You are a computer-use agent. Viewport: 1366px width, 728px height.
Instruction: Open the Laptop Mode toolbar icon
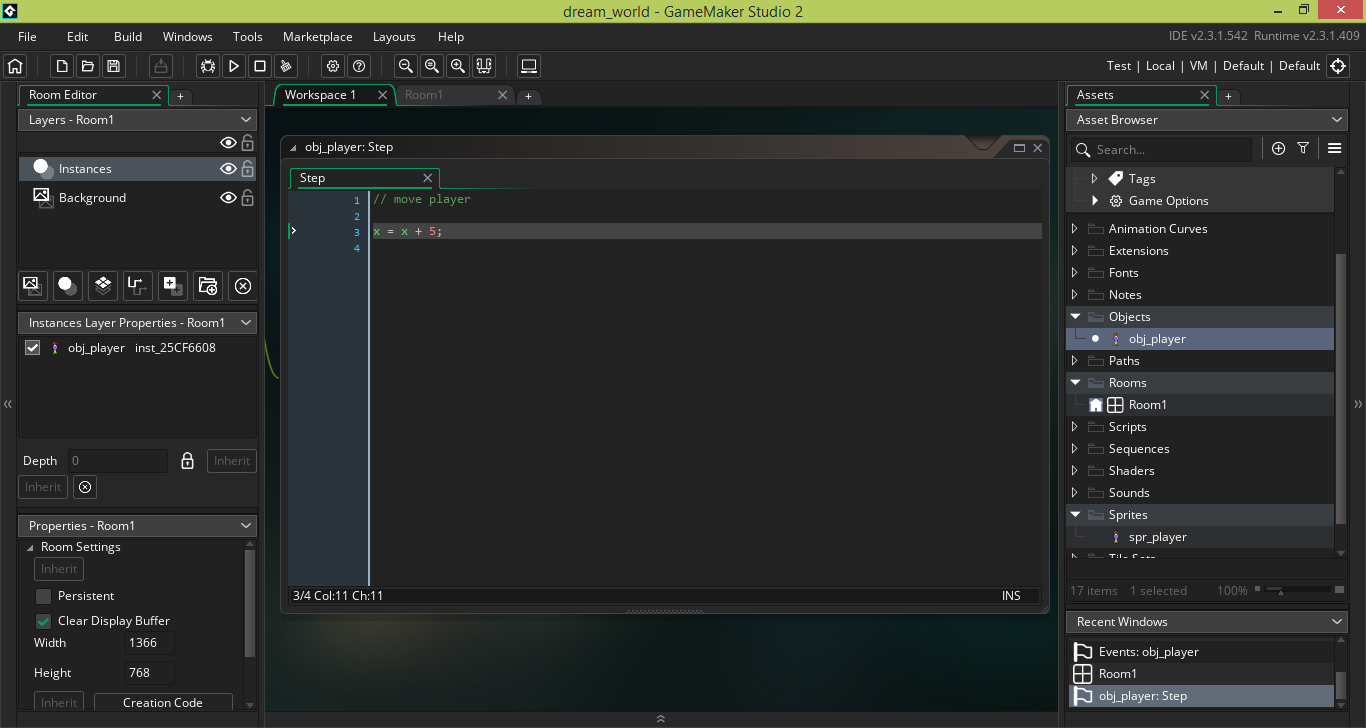[x=529, y=66]
